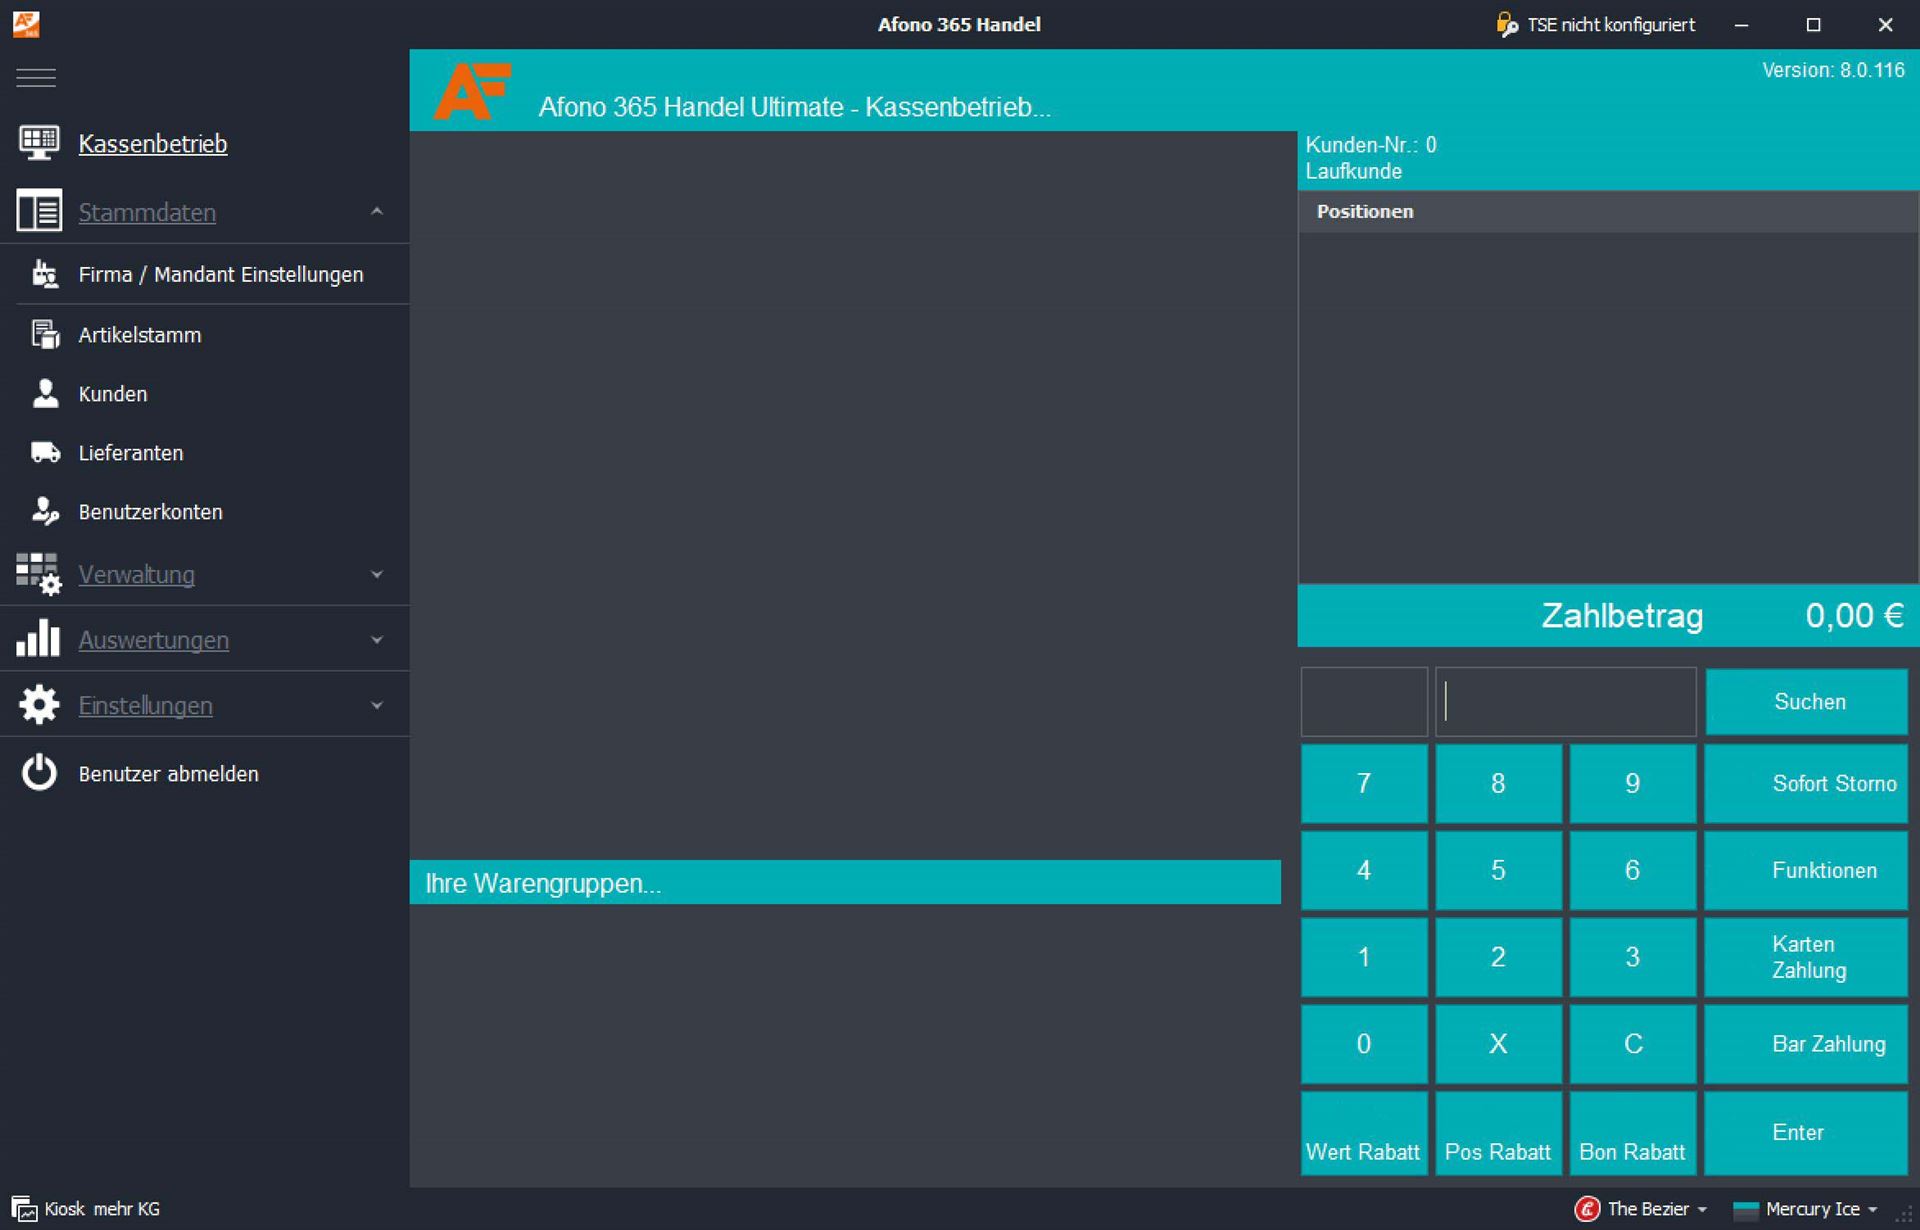Click the Suchen button
The image size is (1920, 1230).
point(1807,702)
